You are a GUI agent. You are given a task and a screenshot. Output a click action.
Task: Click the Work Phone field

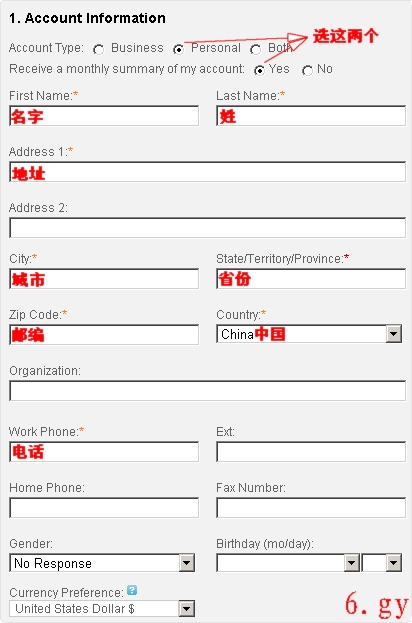tap(104, 452)
